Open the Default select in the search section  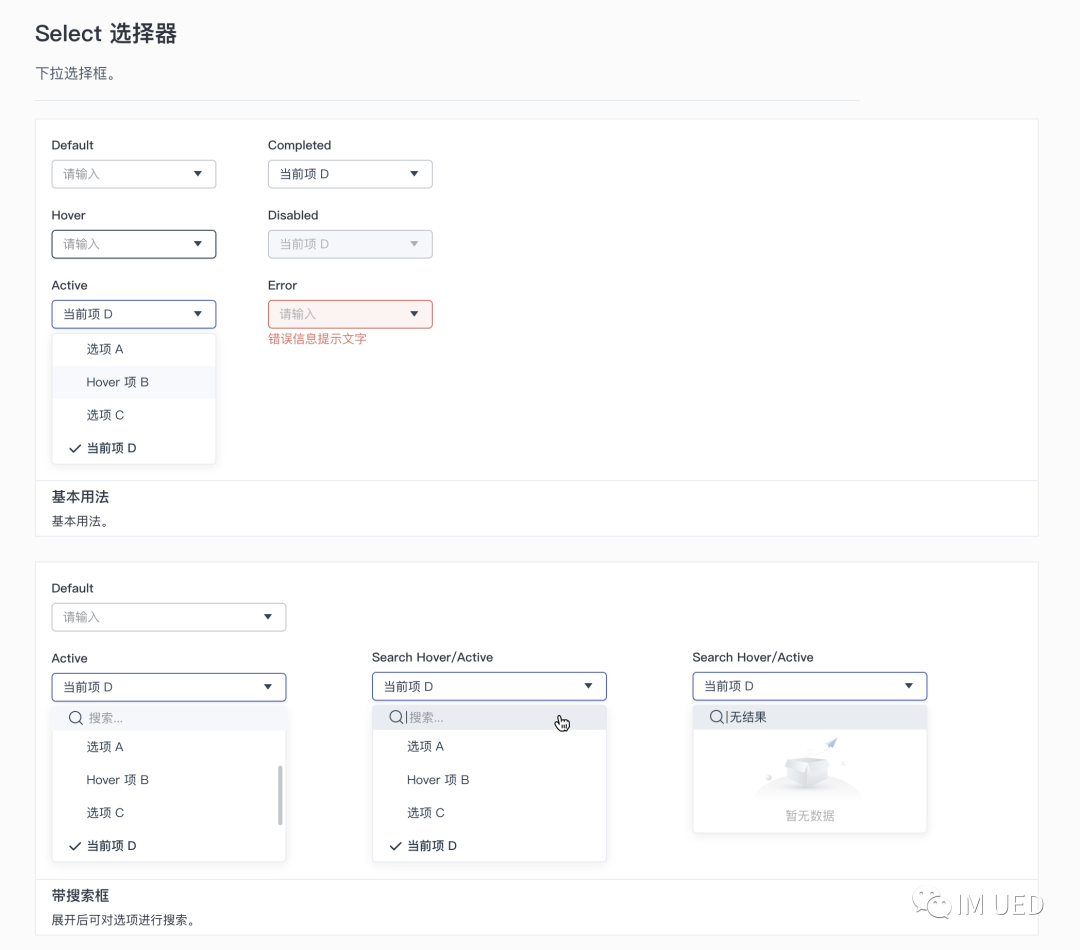169,617
